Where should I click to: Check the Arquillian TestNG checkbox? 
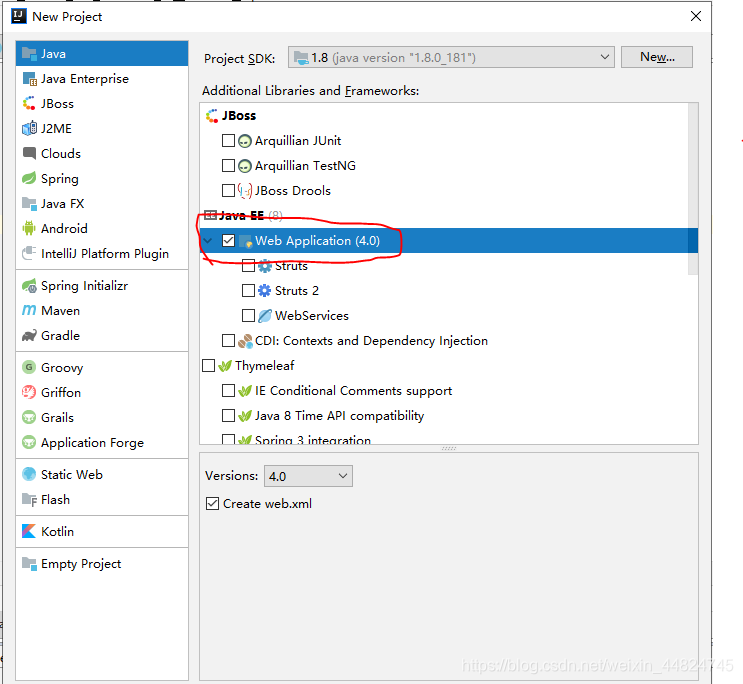click(x=228, y=165)
